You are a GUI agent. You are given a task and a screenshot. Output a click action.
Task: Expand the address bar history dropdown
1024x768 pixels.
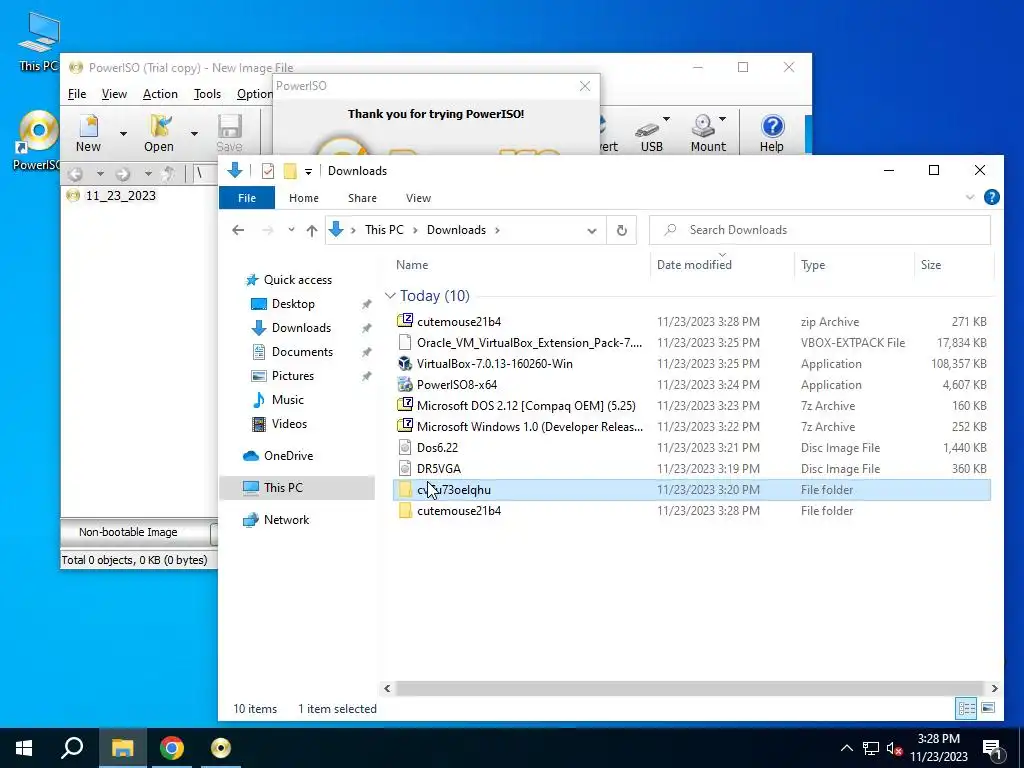tap(592, 230)
